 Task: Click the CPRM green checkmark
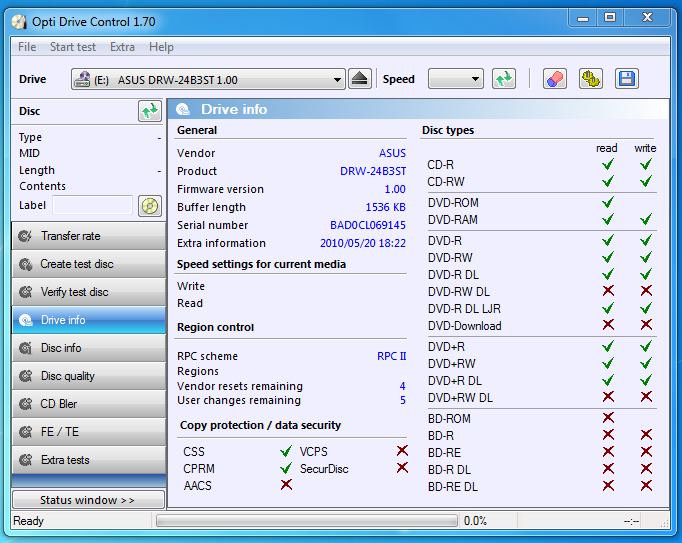tap(286, 468)
